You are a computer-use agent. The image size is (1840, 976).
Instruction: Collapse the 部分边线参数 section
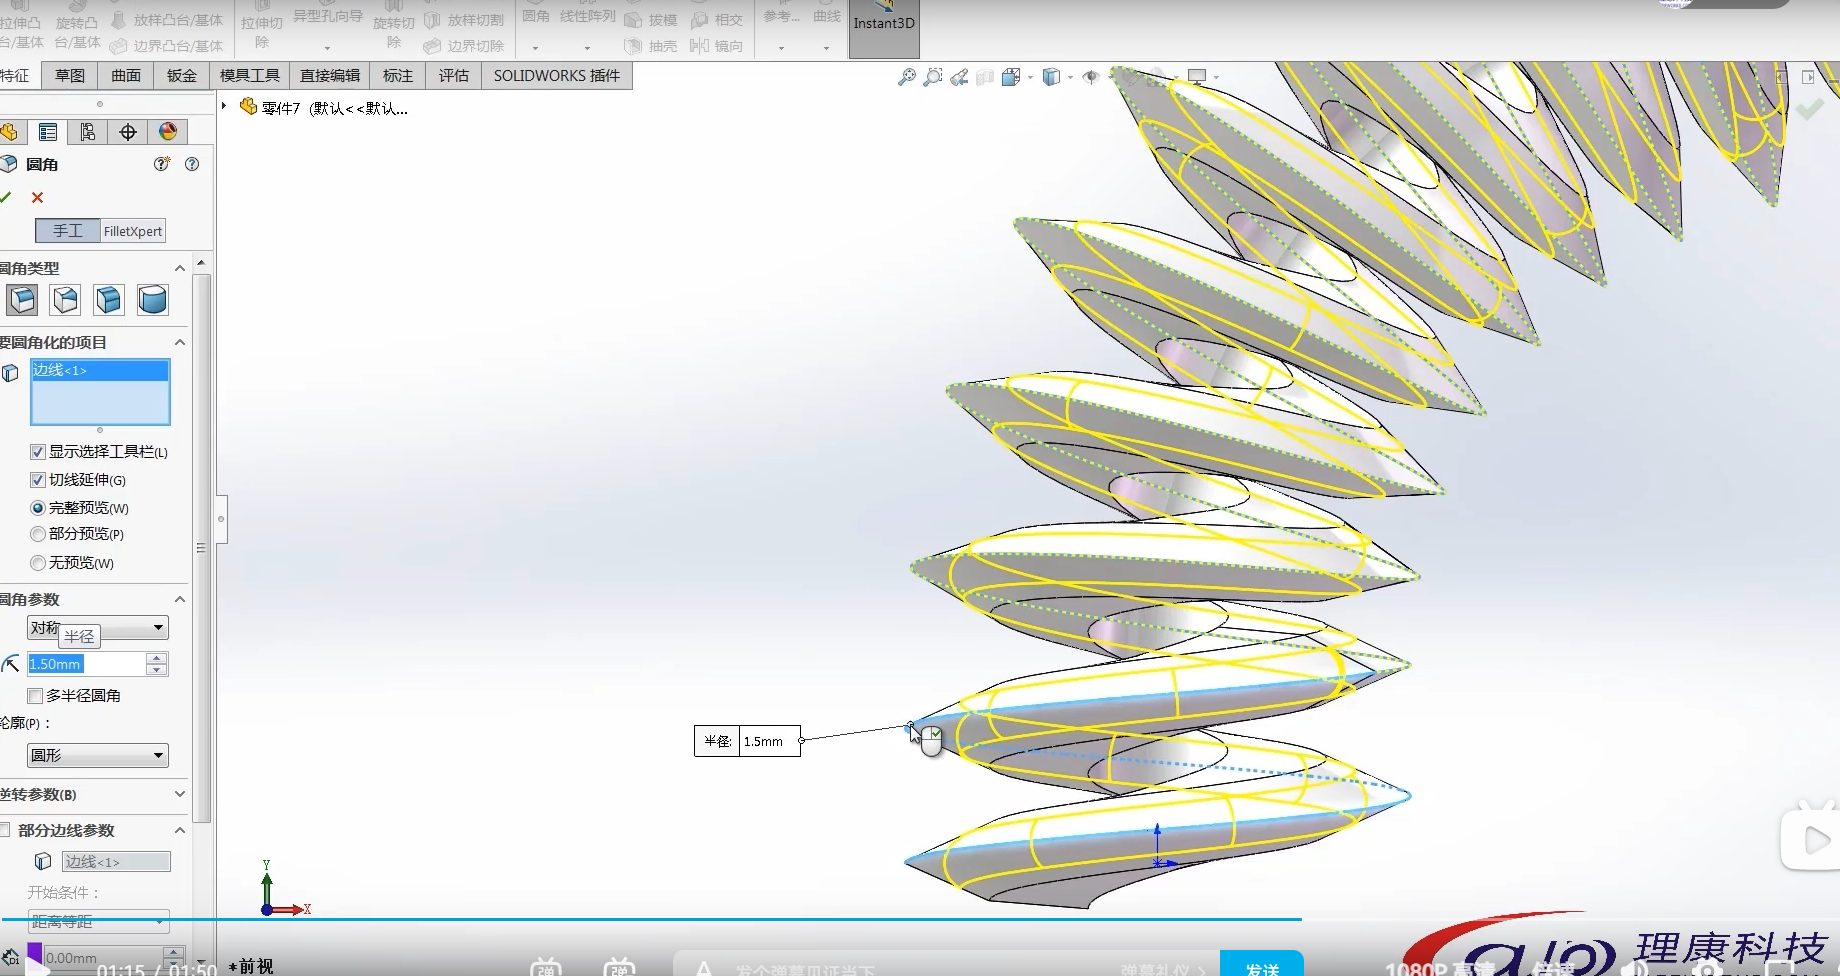click(180, 830)
